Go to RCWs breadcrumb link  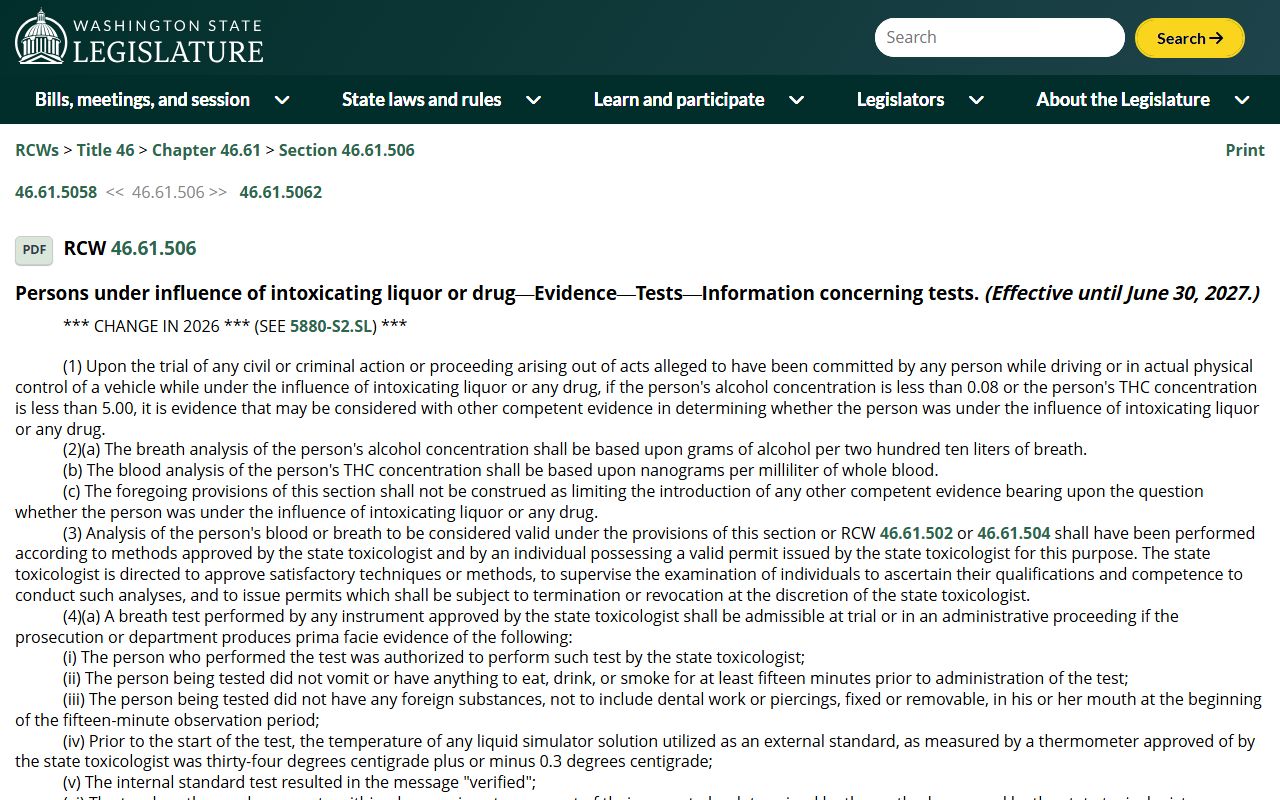pyautogui.click(x=37, y=150)
